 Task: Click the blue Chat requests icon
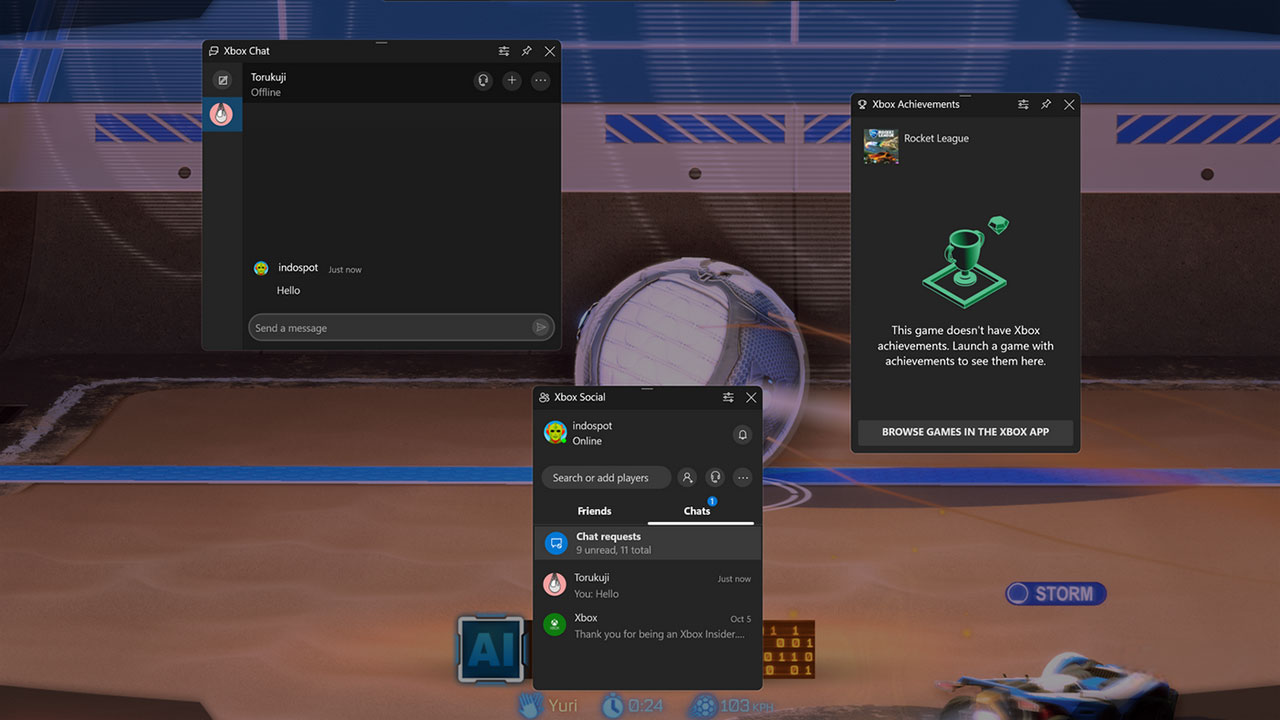point(555,543)
